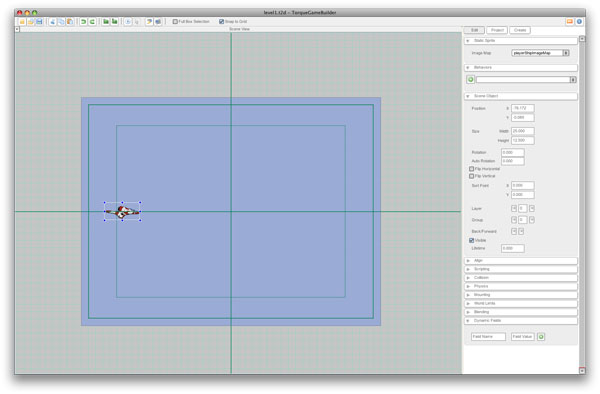Click the Open folder toolbar icon
The image size is (600, 394).
pyautogui.click(x=31, y=21)
